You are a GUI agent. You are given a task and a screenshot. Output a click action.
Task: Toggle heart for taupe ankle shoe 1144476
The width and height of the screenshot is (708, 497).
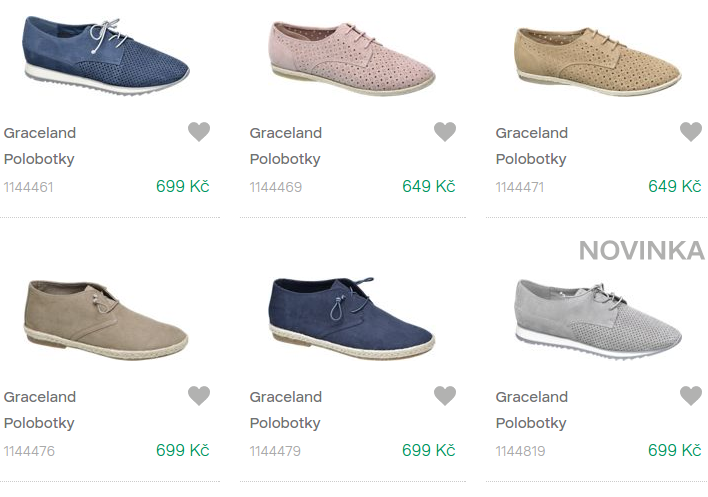199,396
